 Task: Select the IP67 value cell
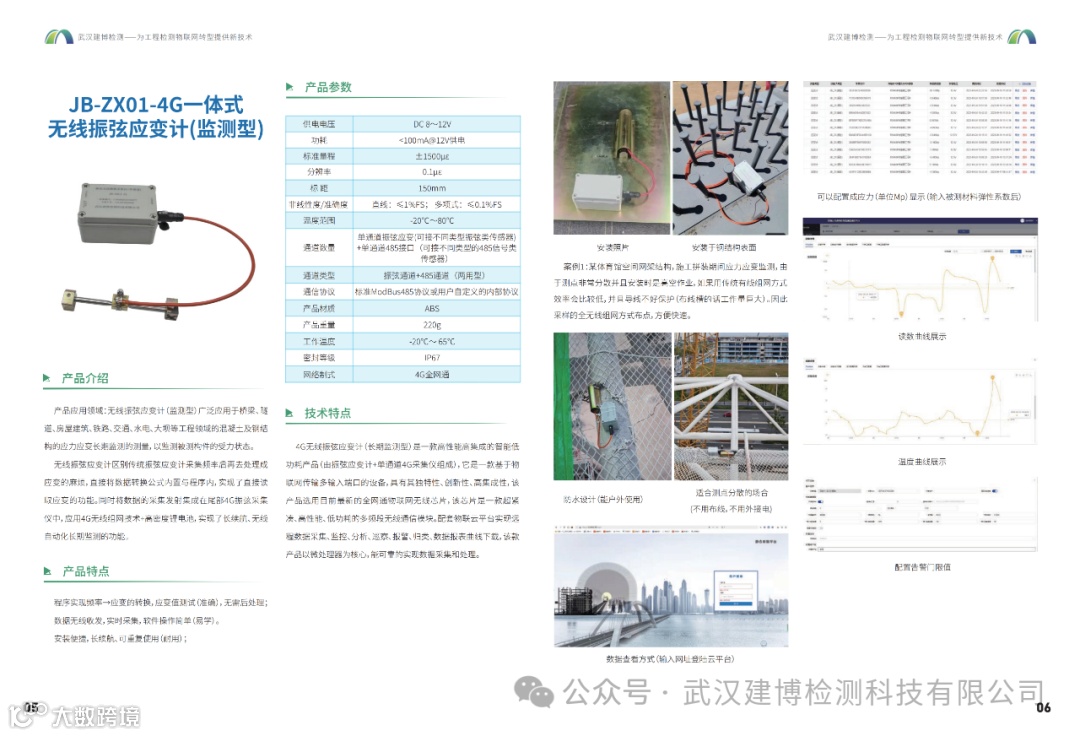437,357
